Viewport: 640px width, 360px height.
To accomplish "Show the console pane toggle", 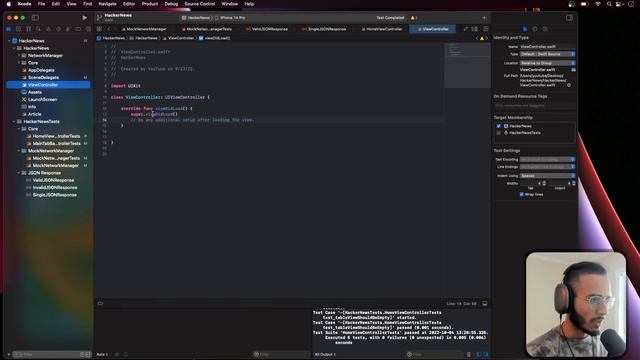I will click(485, 354).
